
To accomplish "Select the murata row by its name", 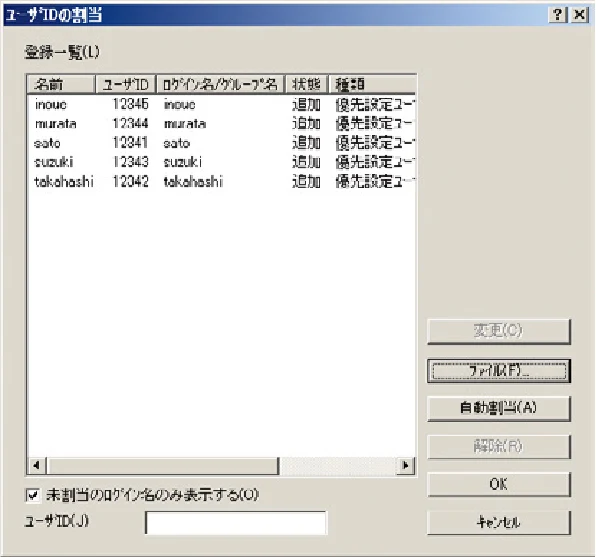I will pos(55,124).
